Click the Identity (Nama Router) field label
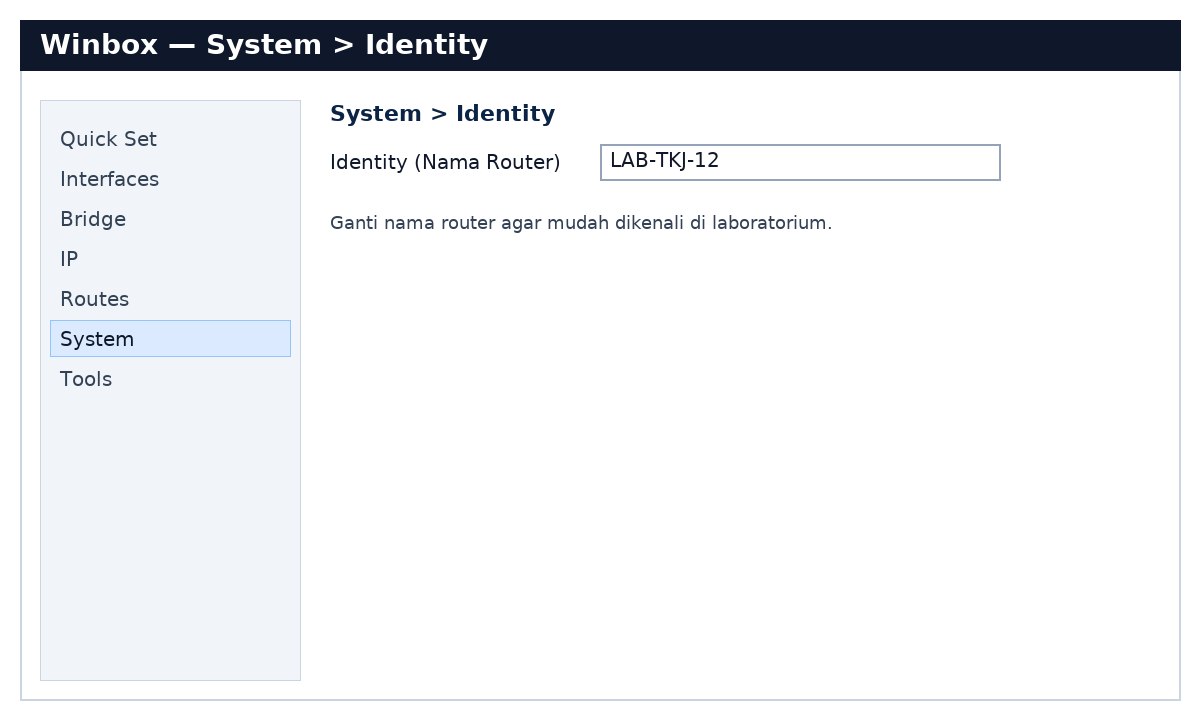Screen dimensions: 1200x720 point(445,162)
